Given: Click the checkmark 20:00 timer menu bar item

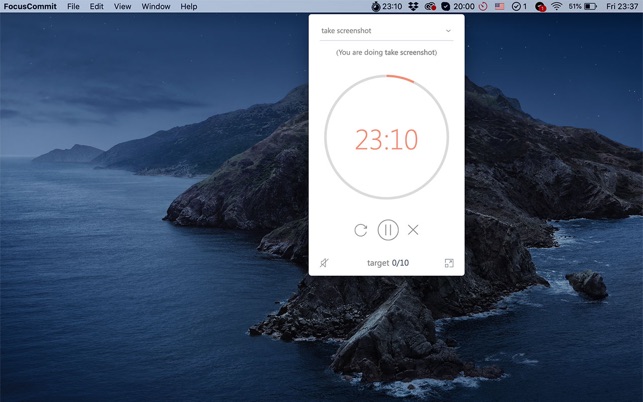Looking at the screenshot, I should tap(458, 7).
